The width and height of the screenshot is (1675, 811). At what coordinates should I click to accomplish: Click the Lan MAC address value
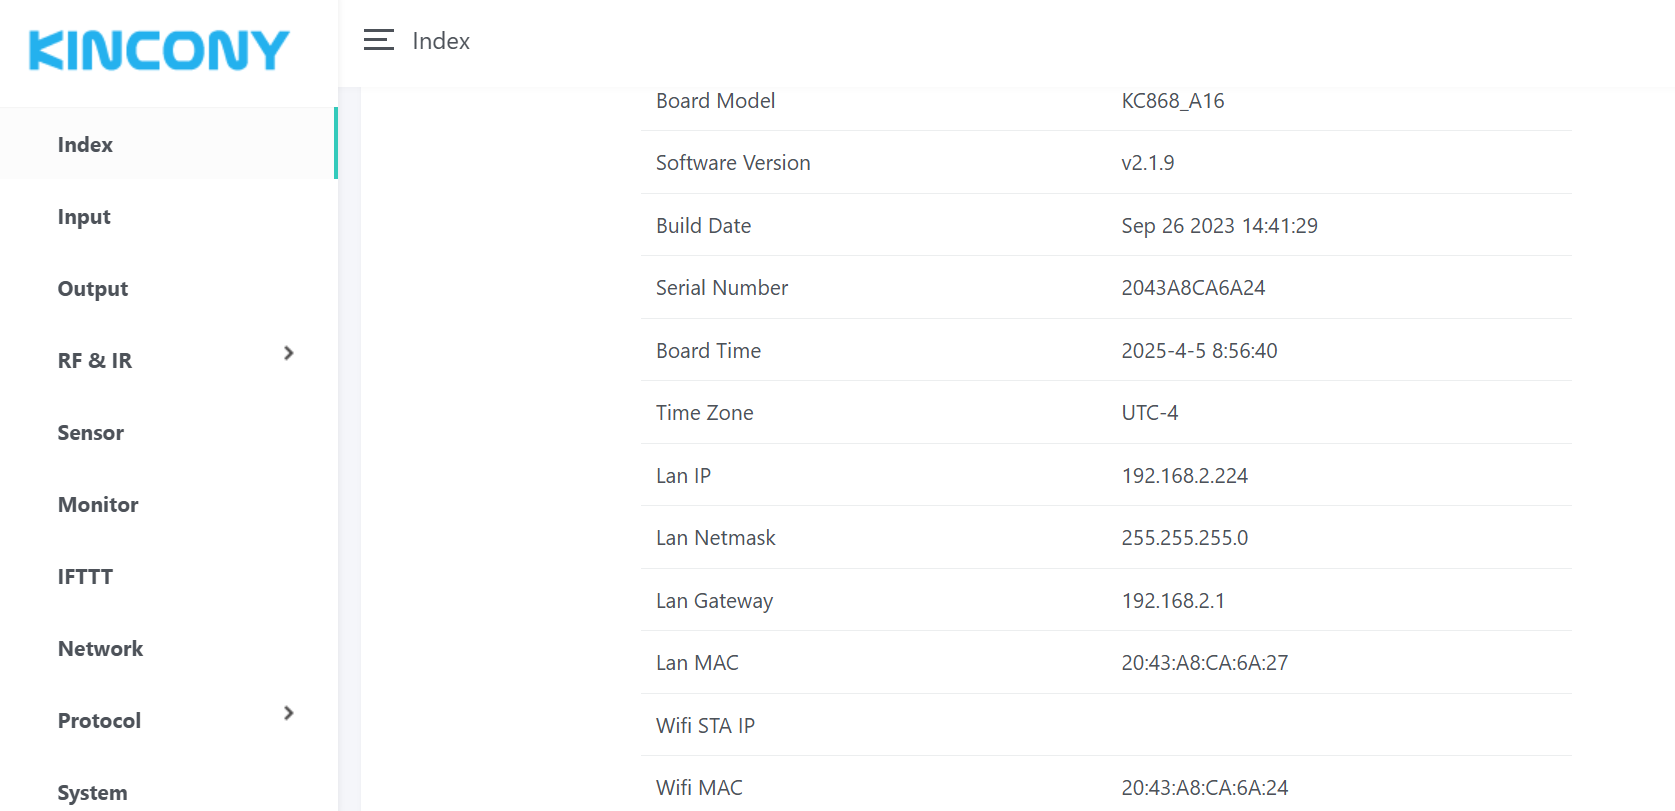pyautogui.click(x=1204, y=663)
